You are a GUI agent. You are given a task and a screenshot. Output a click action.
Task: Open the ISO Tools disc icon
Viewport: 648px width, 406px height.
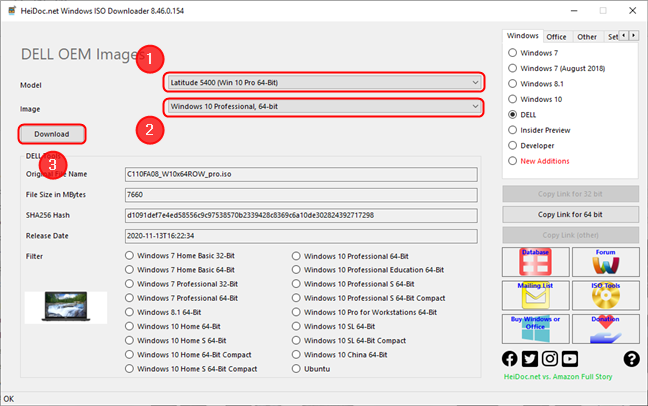click(605, 296)
